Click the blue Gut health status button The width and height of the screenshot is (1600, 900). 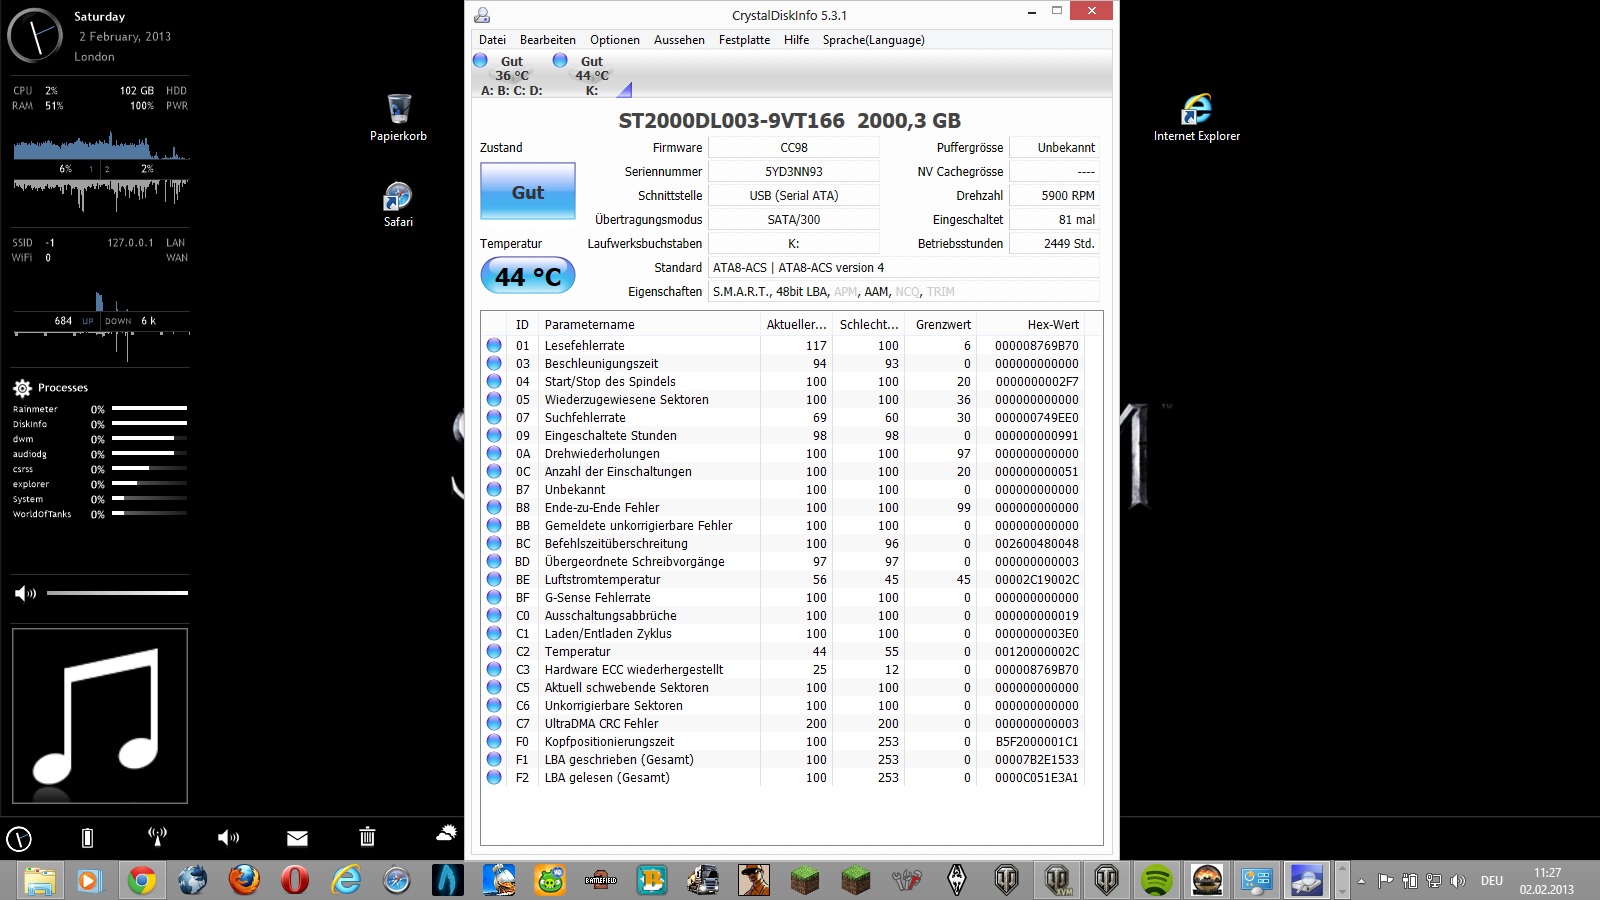coord(528,191)
